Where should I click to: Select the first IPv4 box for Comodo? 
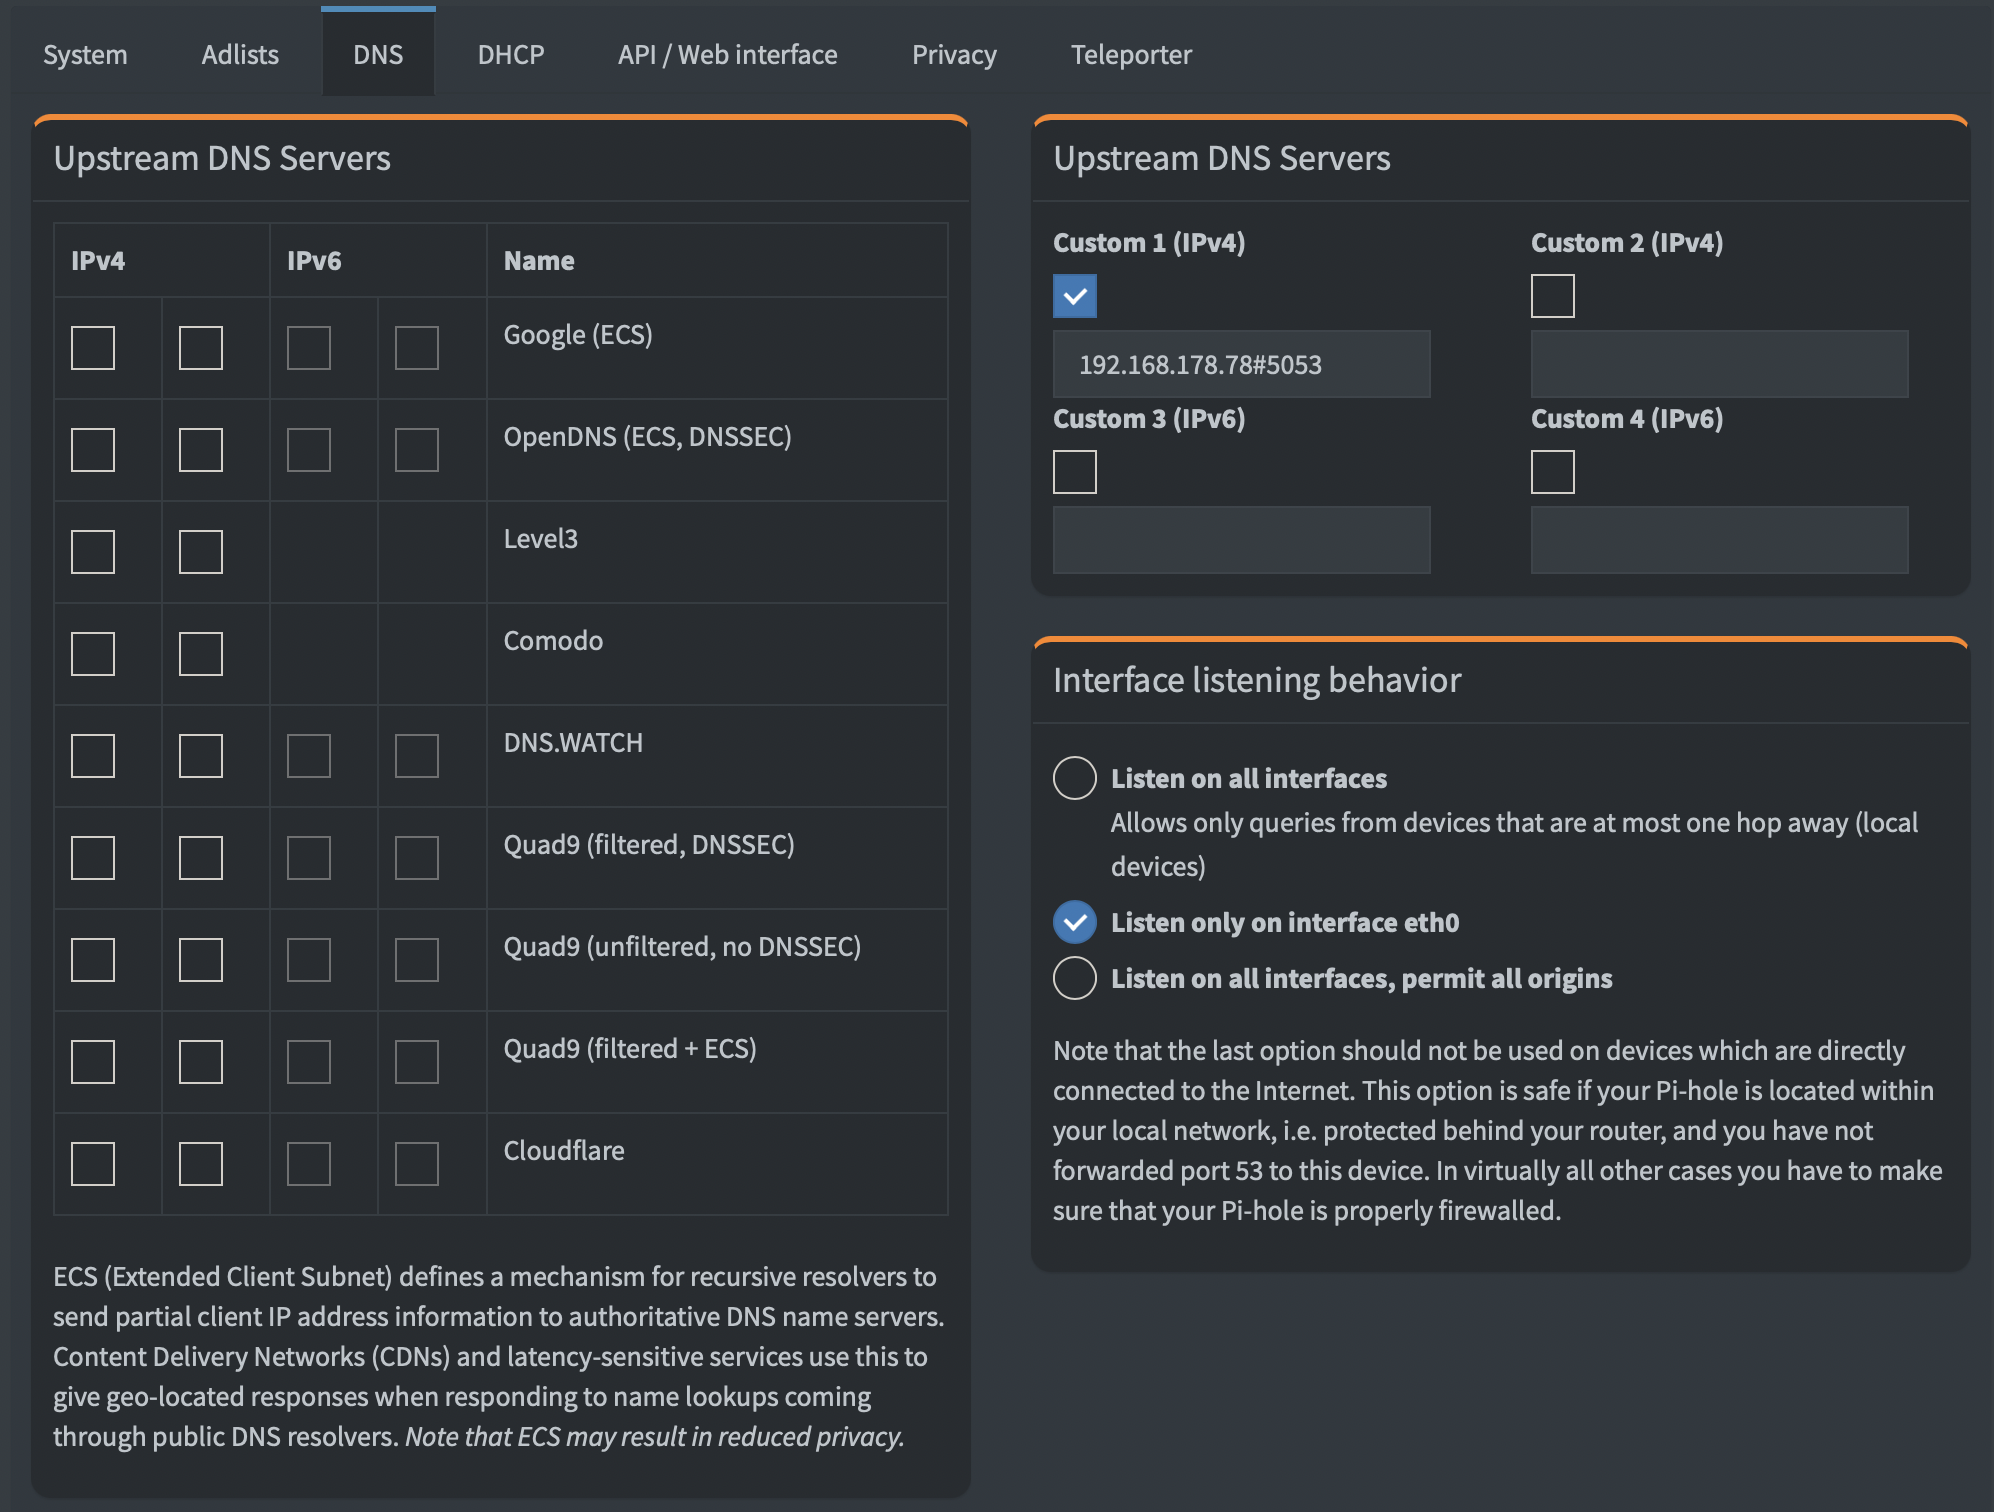(93, 654)
